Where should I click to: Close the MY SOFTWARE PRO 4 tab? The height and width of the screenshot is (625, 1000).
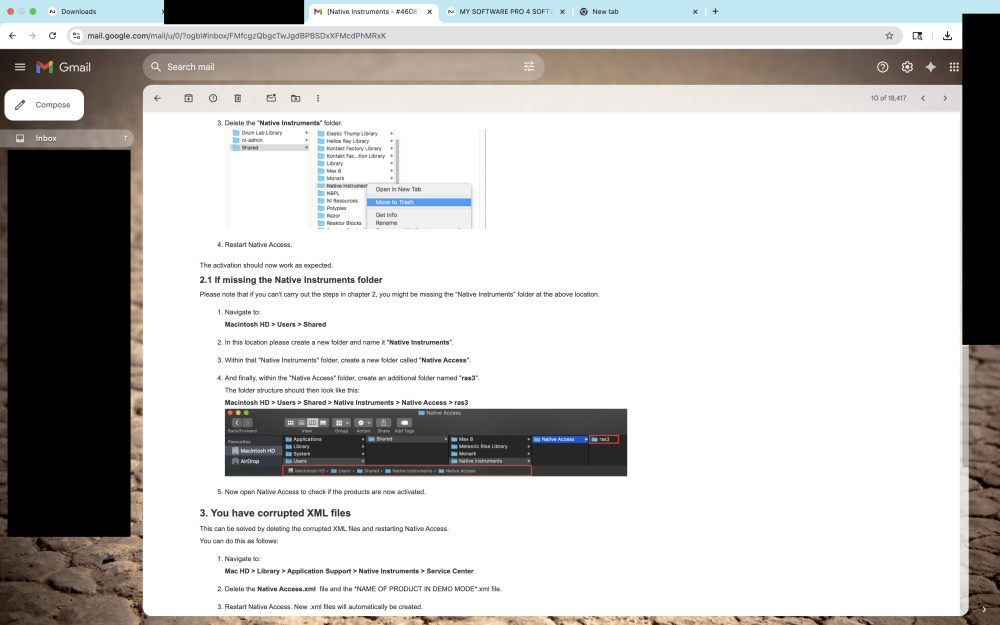[x=562, y=11]
